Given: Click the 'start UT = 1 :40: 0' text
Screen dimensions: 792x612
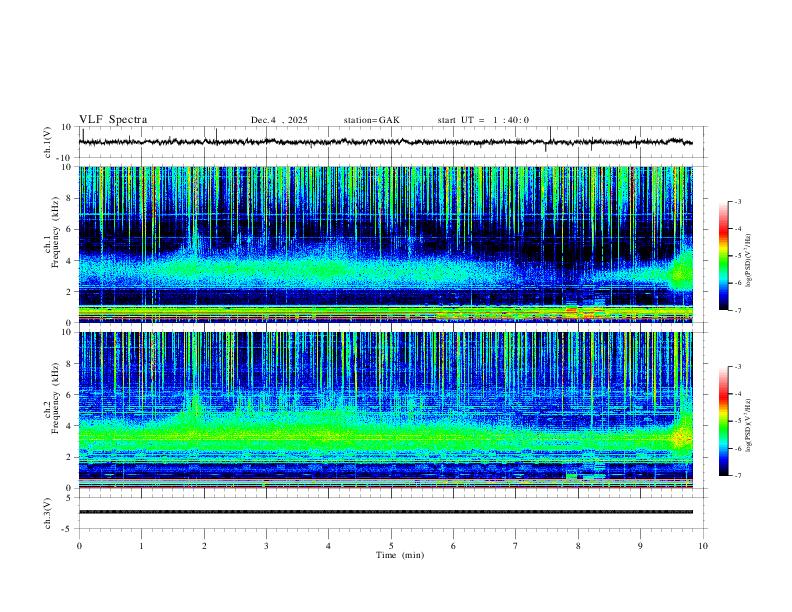Looking at the screenshot, I should click(483, 120).
